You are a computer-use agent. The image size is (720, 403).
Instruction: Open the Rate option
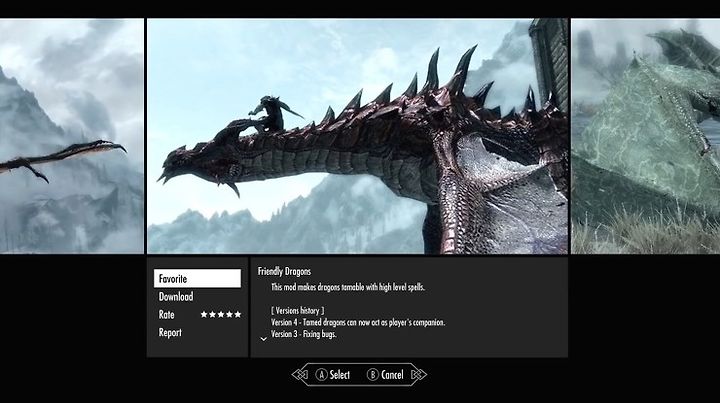coord(166,314)
